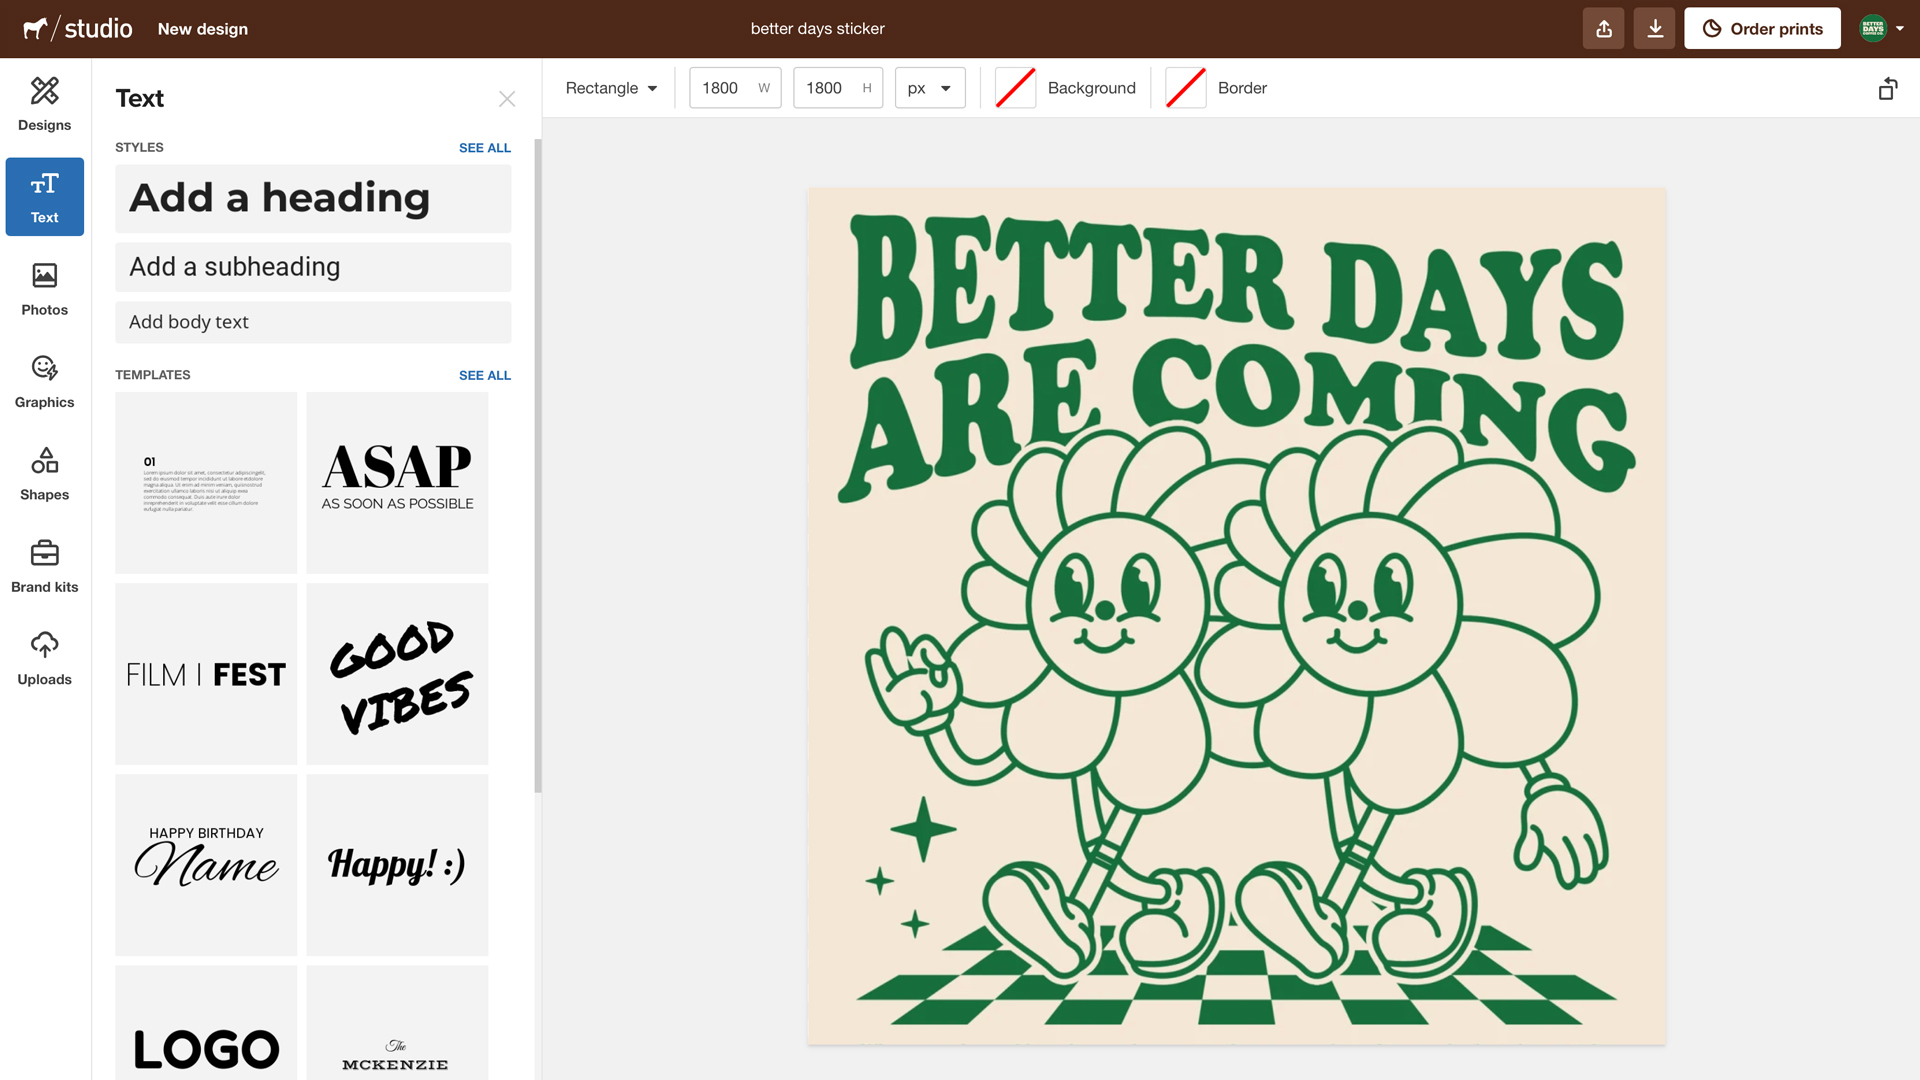Image resolution: width=1920 pixels, height=1080 pixels.
Task: Open the Uploads panel
Action: click(44, 657)
